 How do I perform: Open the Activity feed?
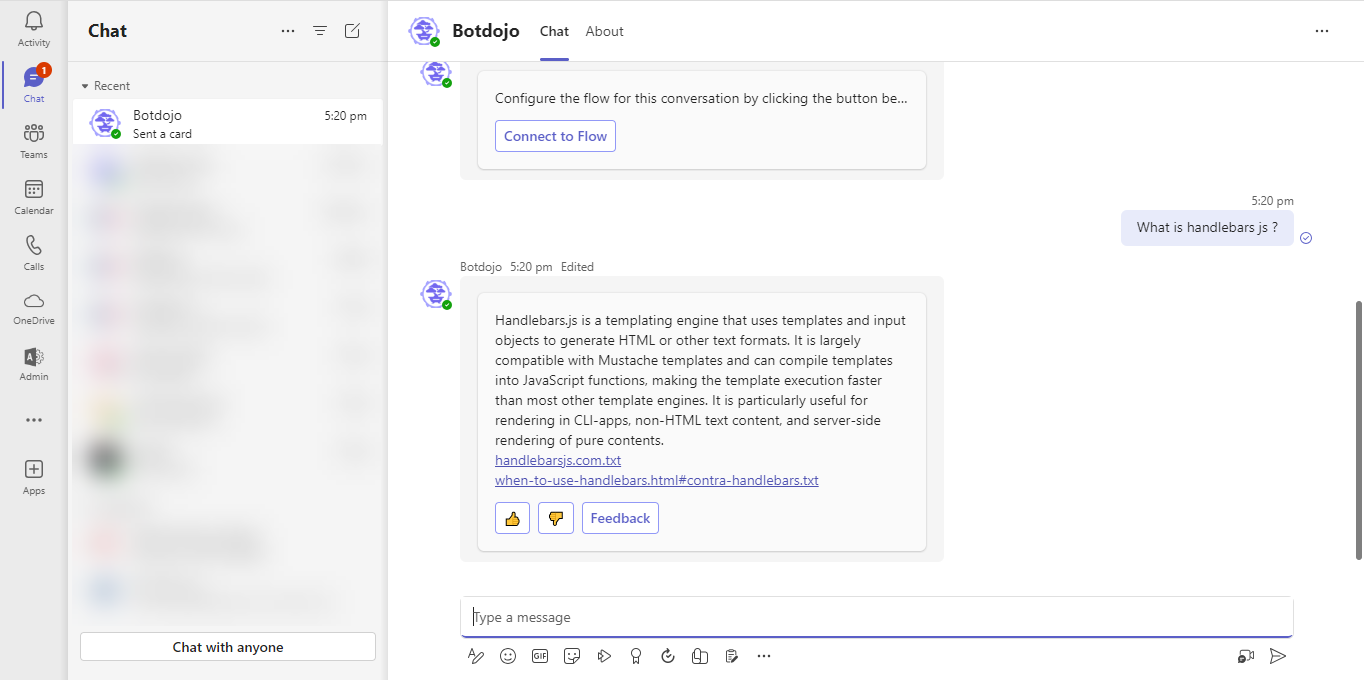pos(34,29)
